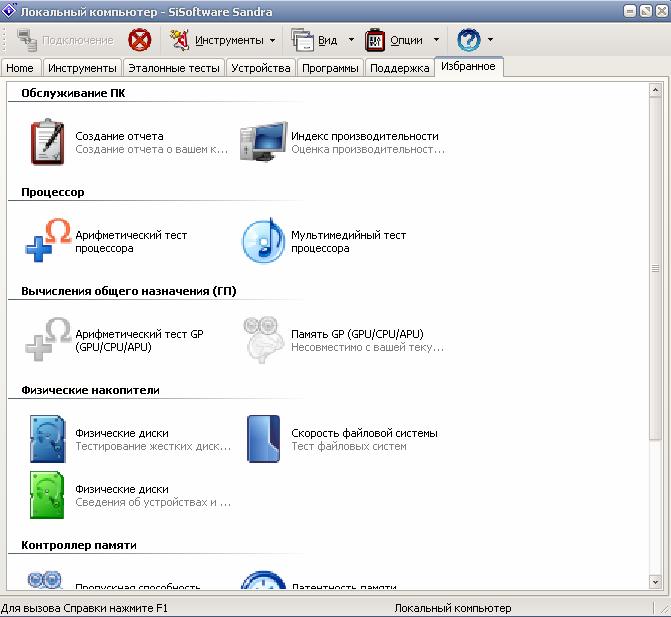The image size is (671, 617).
Task: Click the vertical scrollbar thumb
Action: (655, 269)
